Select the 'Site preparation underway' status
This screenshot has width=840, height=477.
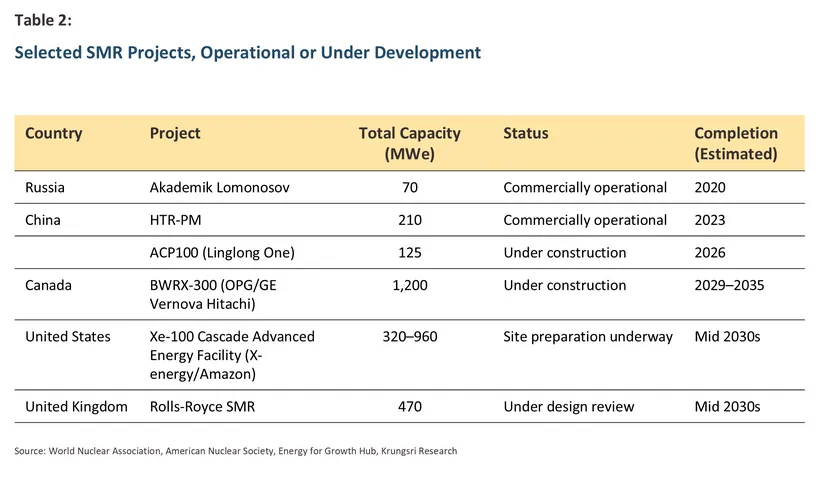point(588,336)
